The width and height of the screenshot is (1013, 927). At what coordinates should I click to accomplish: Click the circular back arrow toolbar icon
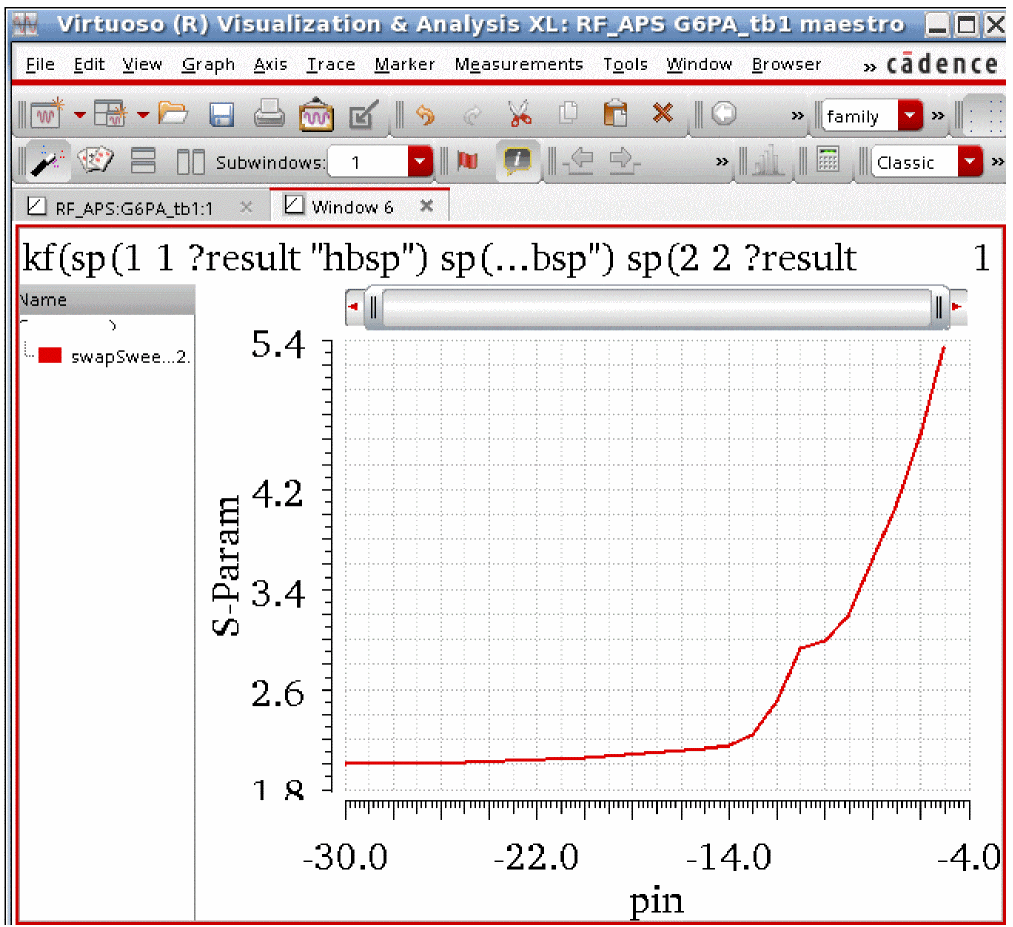tap(724, 114)
